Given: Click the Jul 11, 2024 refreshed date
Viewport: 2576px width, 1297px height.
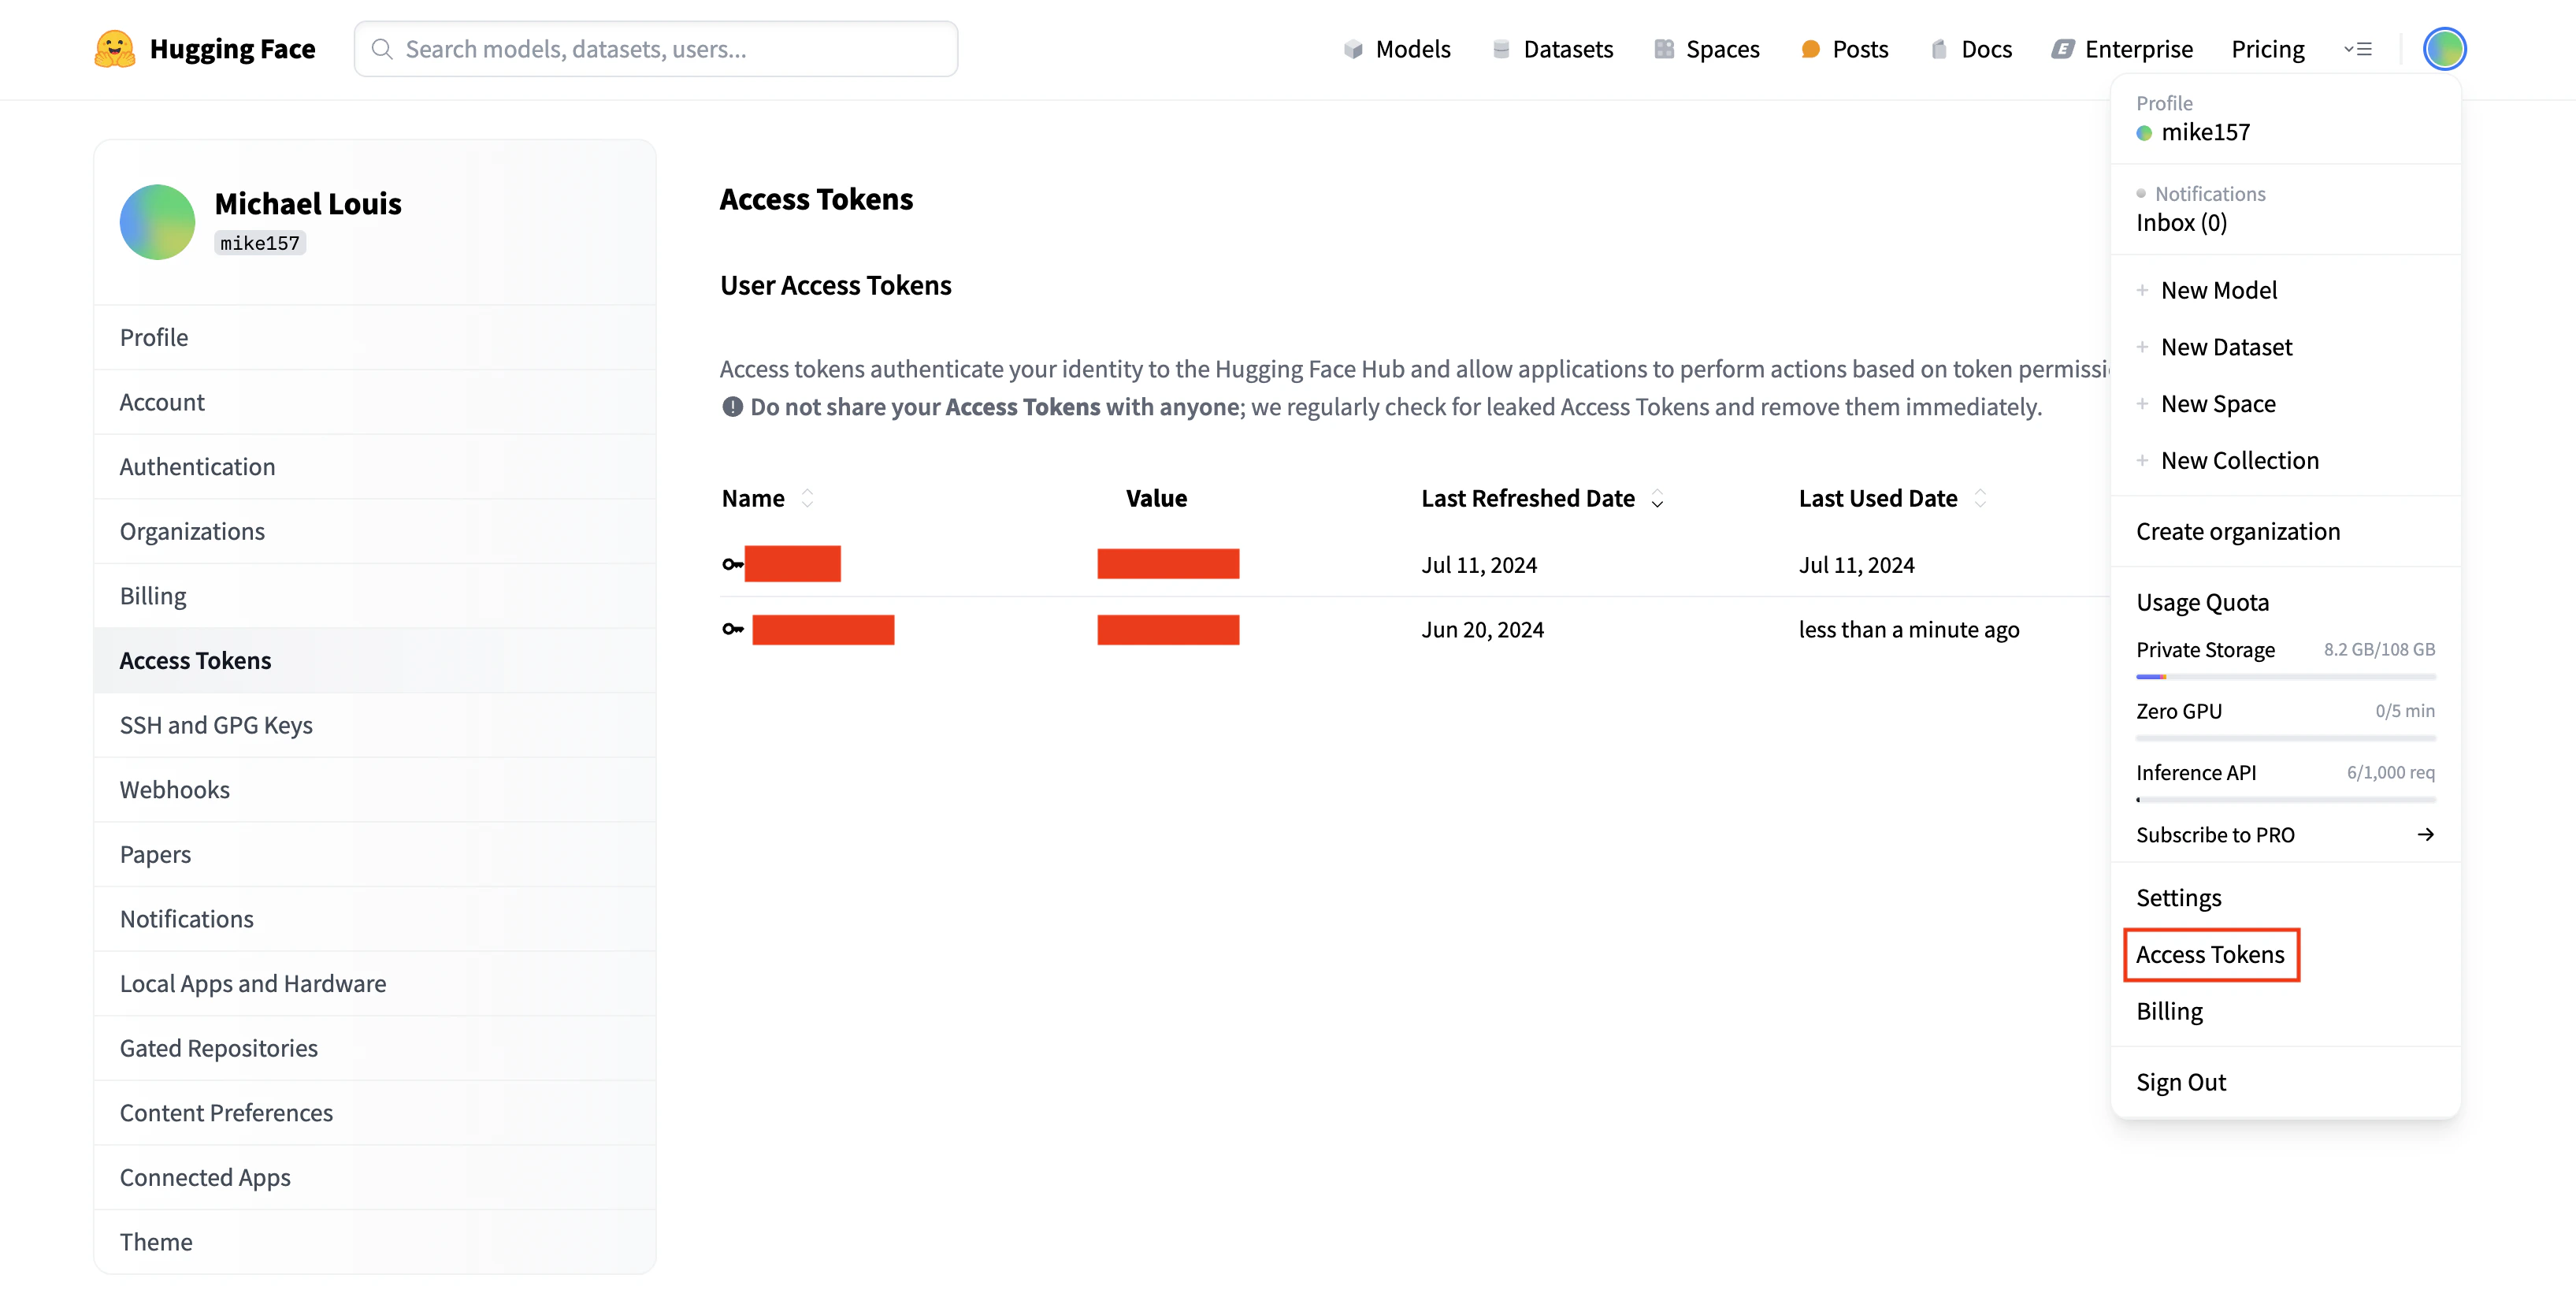Looking at the screenshot, I should [1479, 565].
